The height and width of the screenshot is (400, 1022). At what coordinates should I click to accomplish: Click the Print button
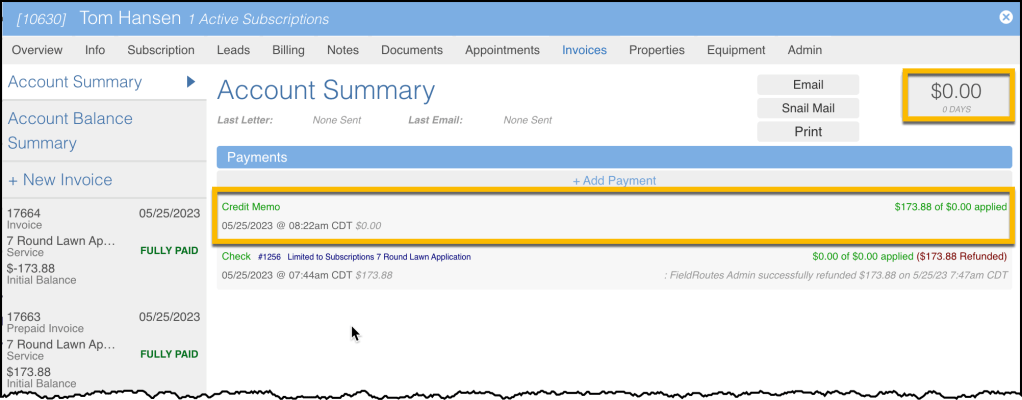tap(807, 132)
